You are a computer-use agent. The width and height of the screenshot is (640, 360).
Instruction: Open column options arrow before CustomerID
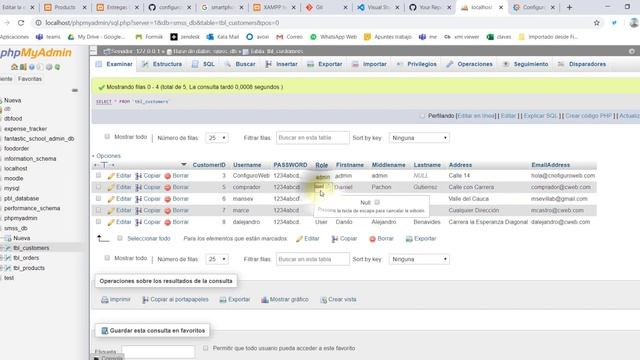coord(184,165)
